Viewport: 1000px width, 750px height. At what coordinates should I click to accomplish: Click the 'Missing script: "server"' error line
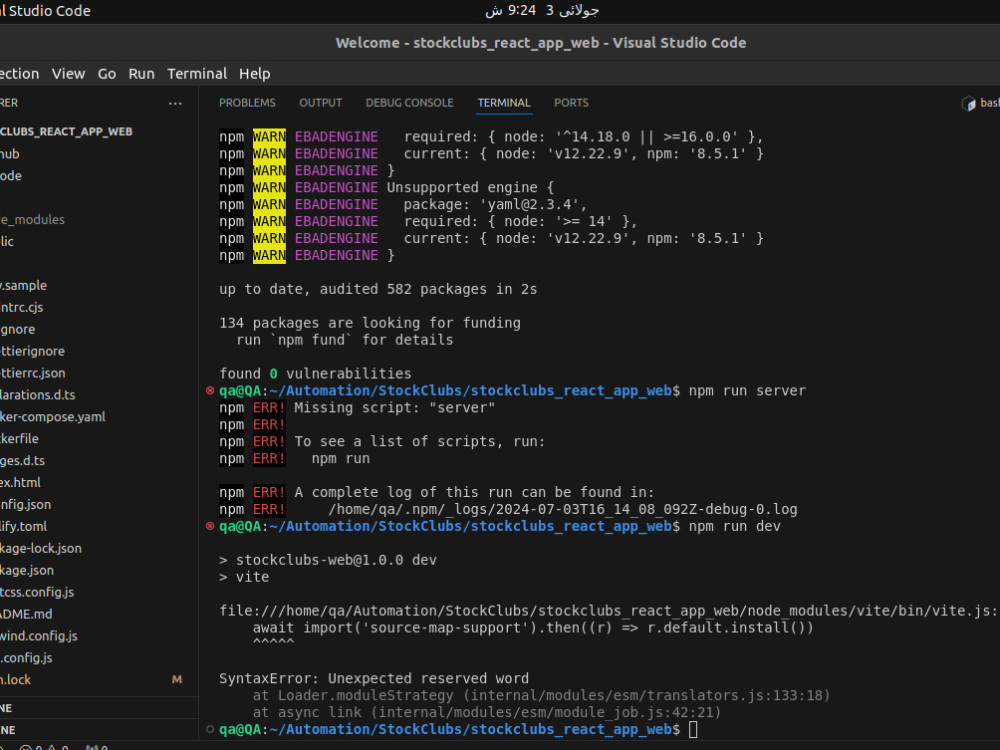[394, 408]
